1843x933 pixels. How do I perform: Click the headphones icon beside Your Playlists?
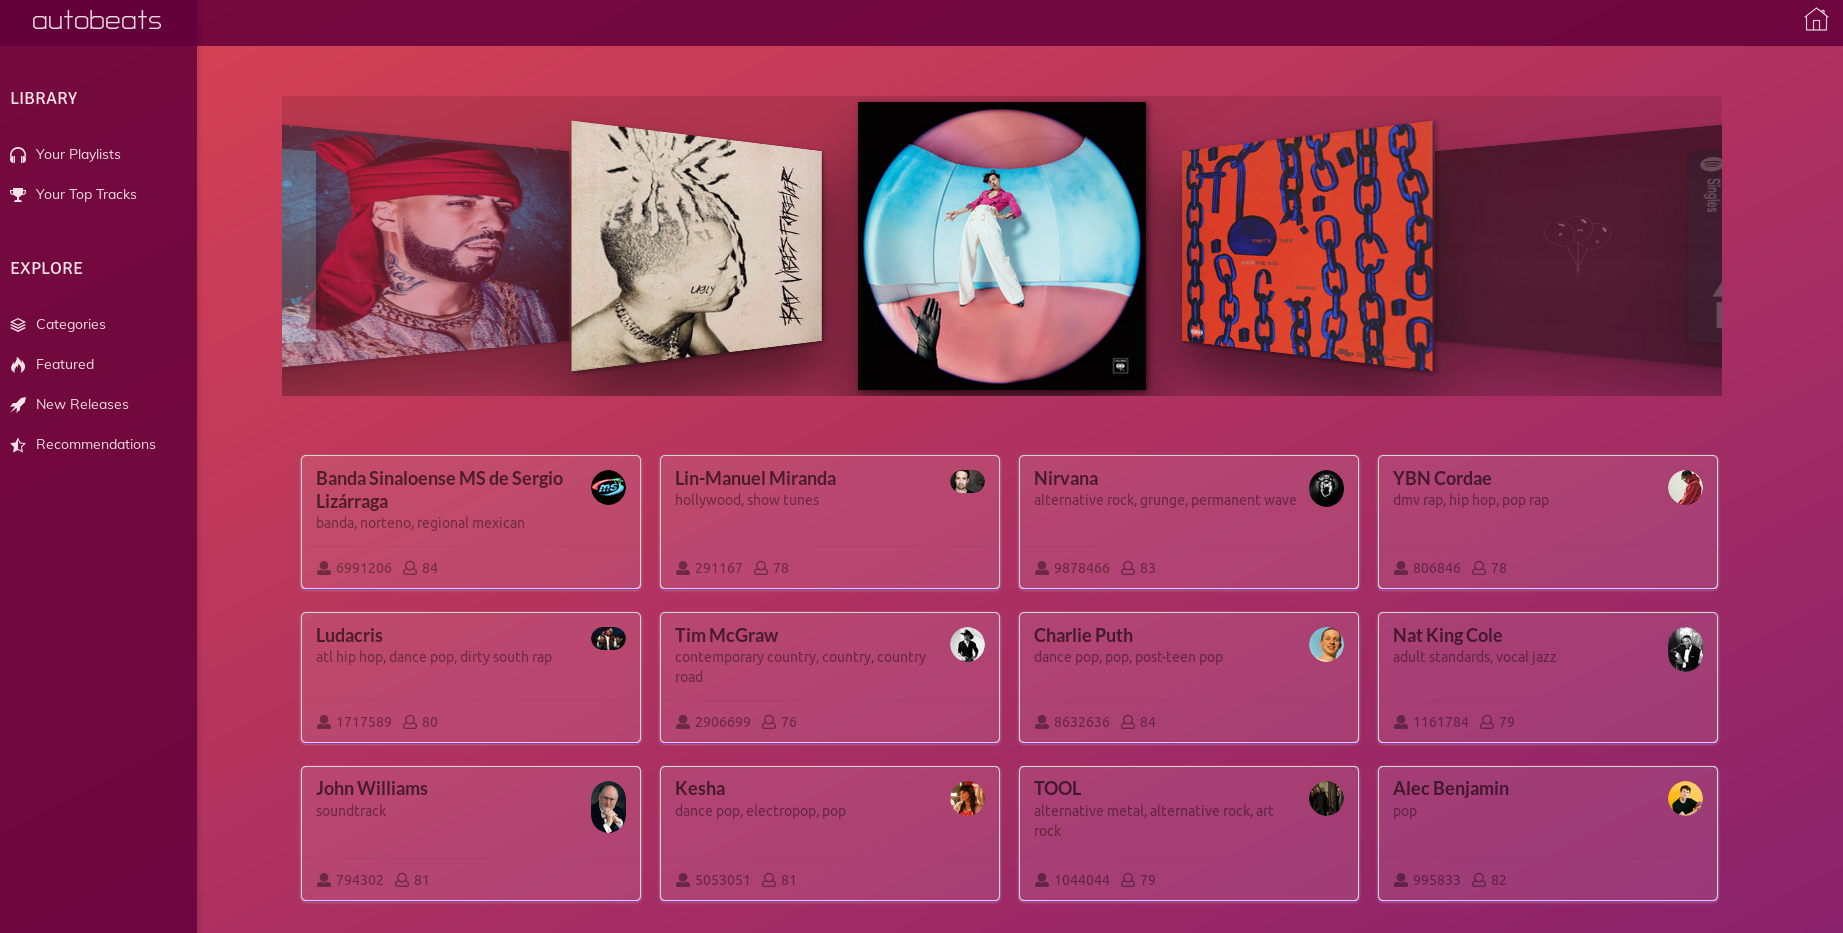[x=18, y=155]
